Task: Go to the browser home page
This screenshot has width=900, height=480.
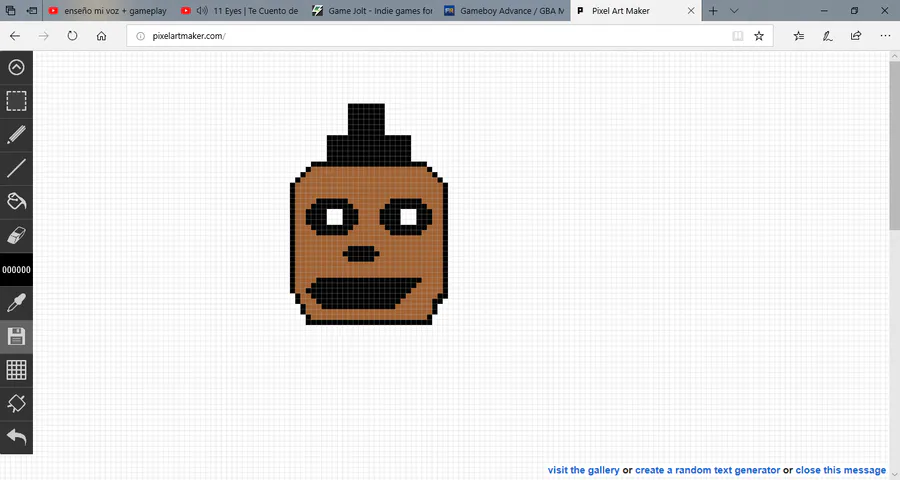Action: coord(101,36)
